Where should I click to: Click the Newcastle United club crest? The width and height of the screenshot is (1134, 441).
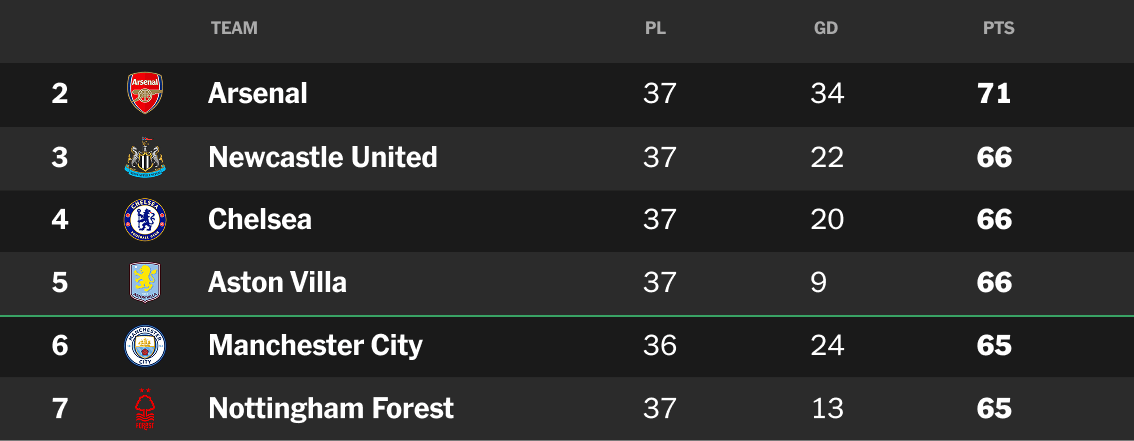pyautogui.click(x=145, y=157)
